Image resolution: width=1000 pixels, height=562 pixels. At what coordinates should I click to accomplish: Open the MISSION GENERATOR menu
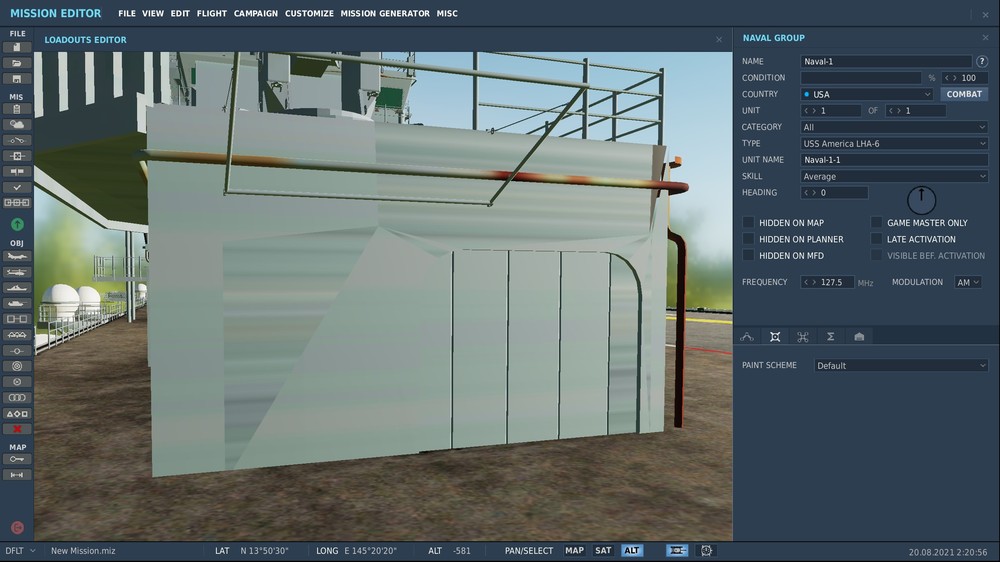click(385, 13)
